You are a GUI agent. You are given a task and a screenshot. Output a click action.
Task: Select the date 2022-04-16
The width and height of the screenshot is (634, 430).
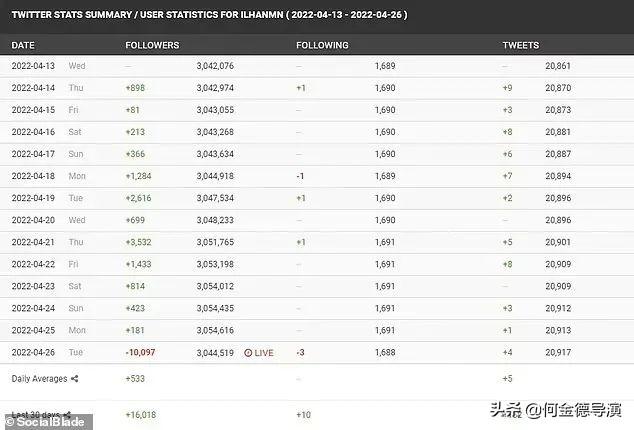33,132
